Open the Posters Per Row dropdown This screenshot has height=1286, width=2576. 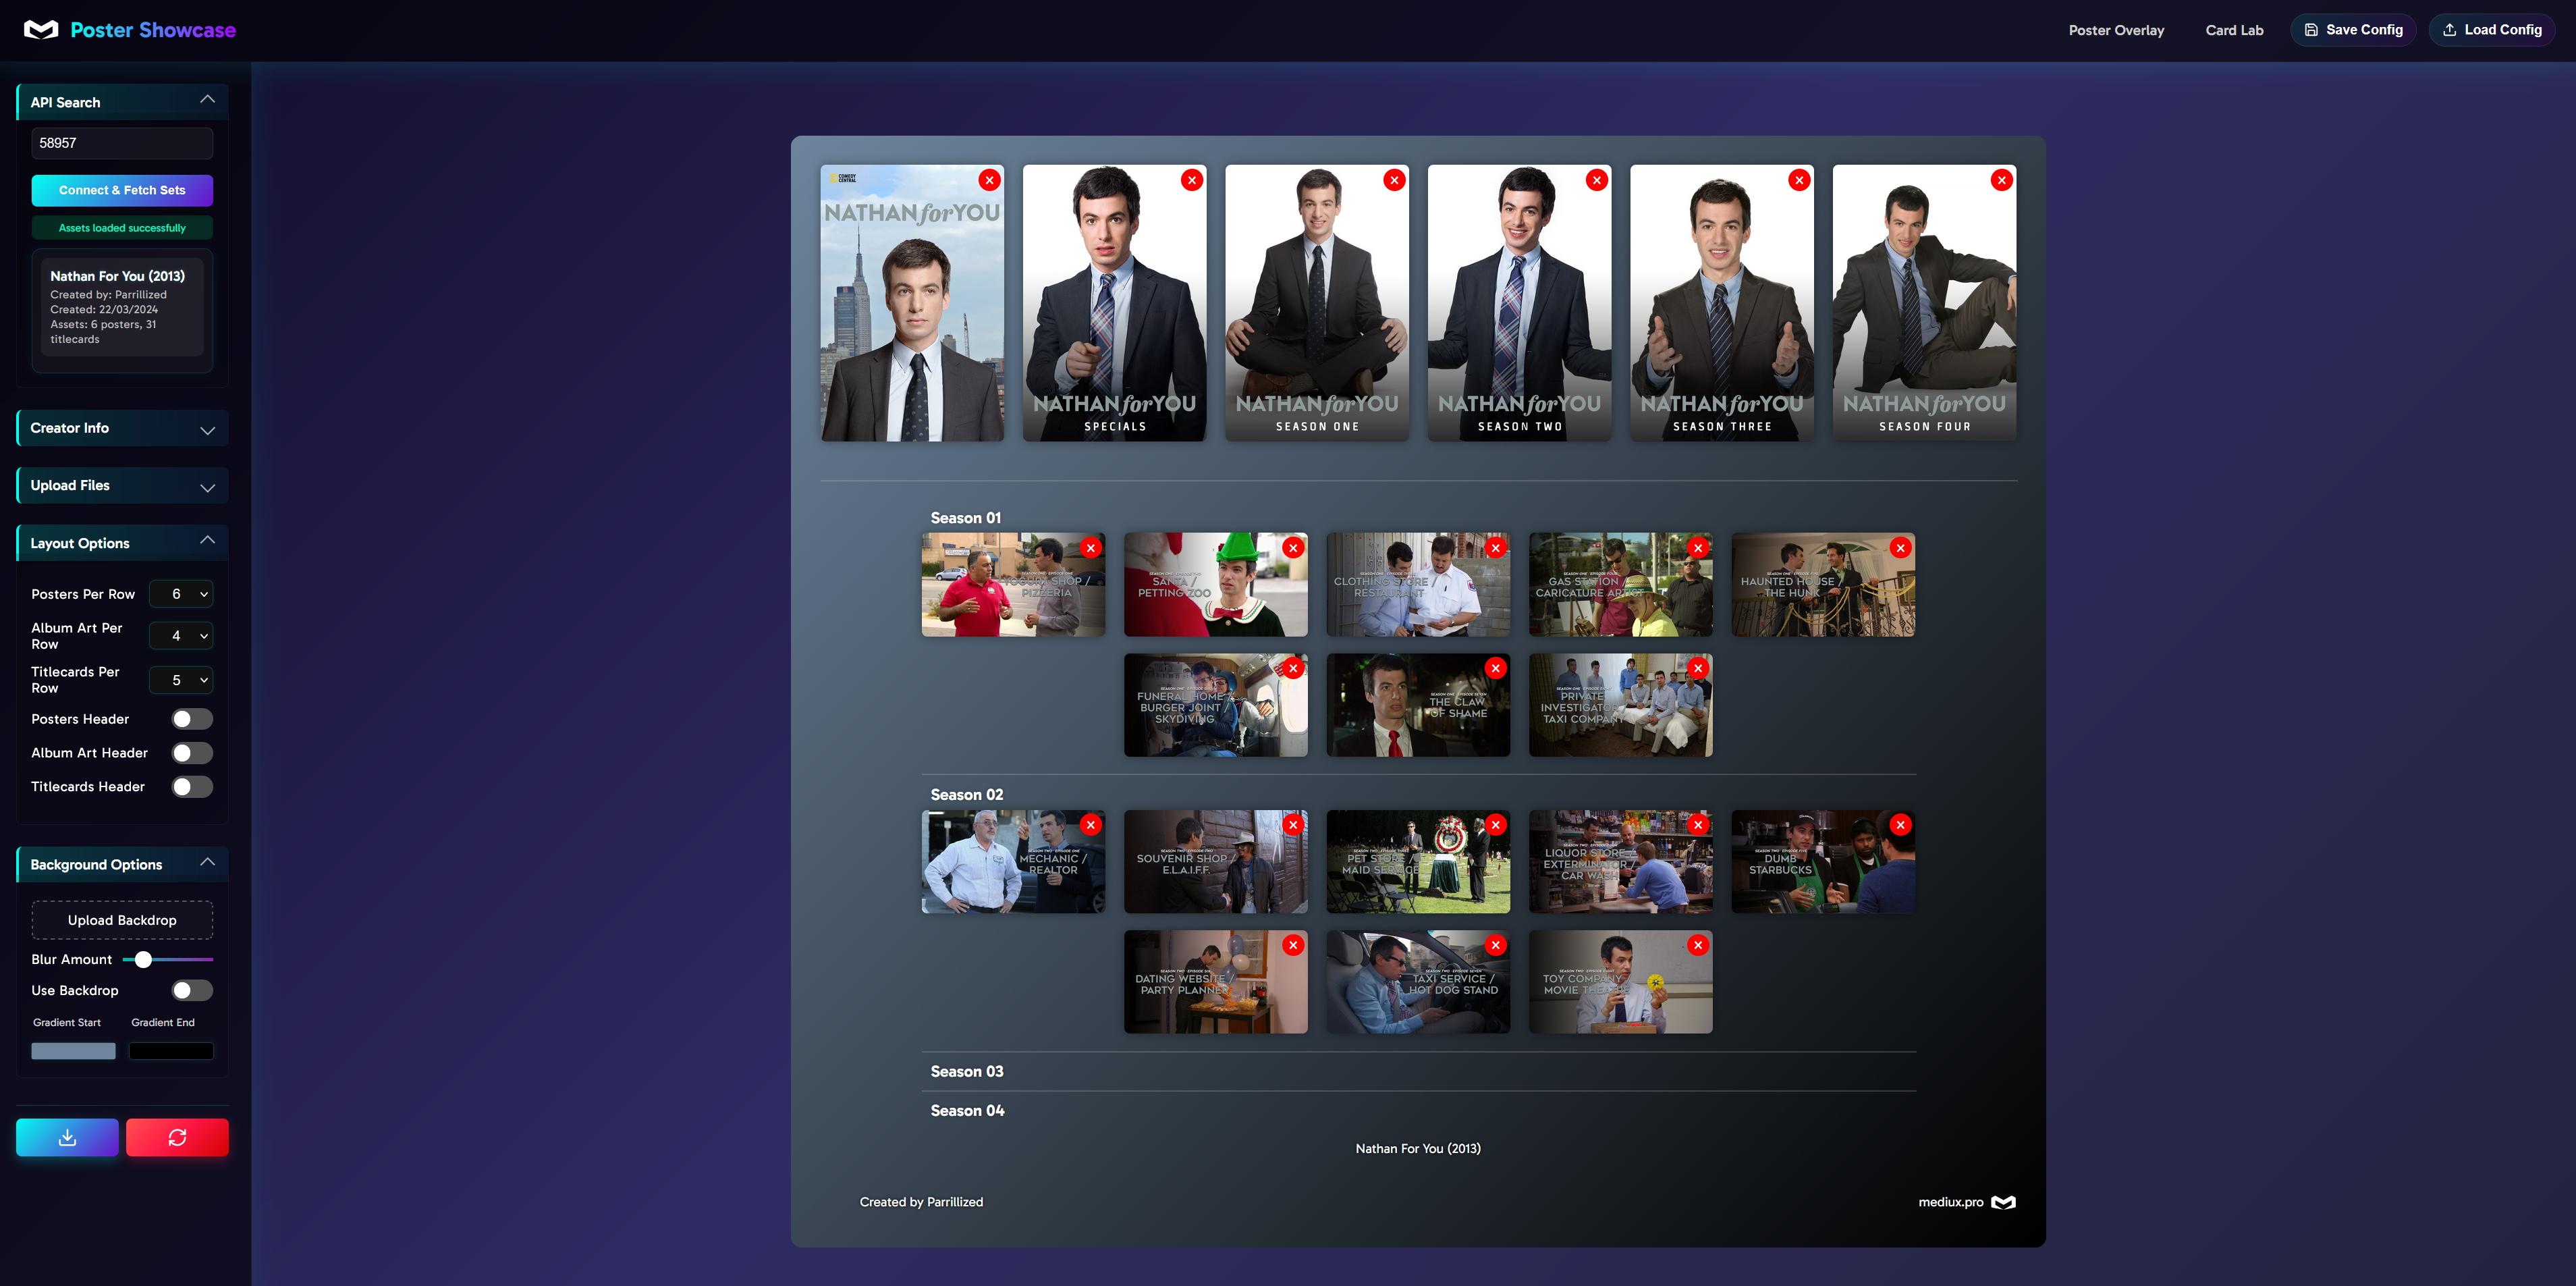(181, 594)
